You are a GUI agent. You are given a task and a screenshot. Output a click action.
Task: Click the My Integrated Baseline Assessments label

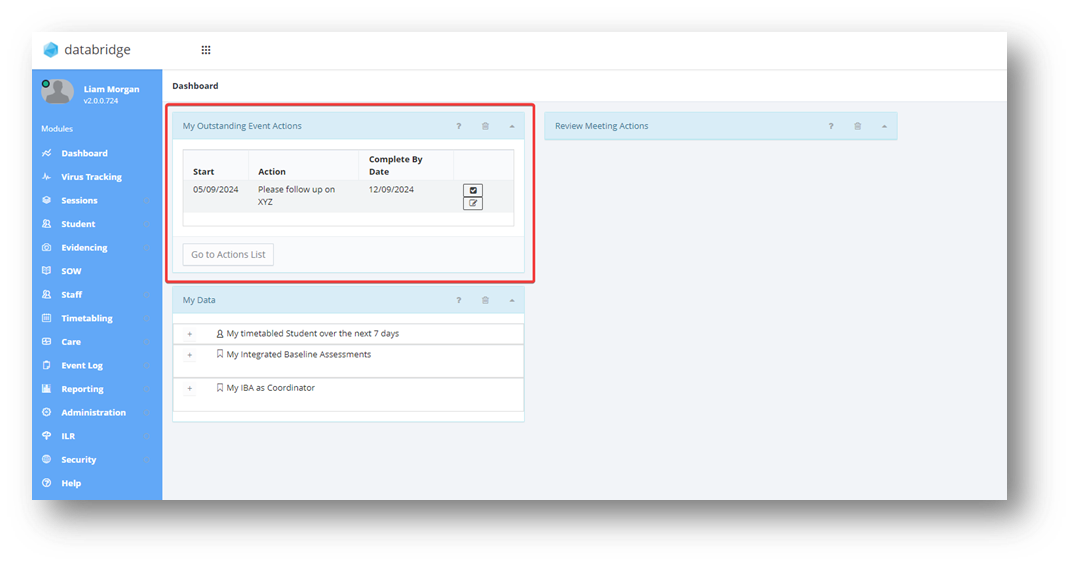299,354
